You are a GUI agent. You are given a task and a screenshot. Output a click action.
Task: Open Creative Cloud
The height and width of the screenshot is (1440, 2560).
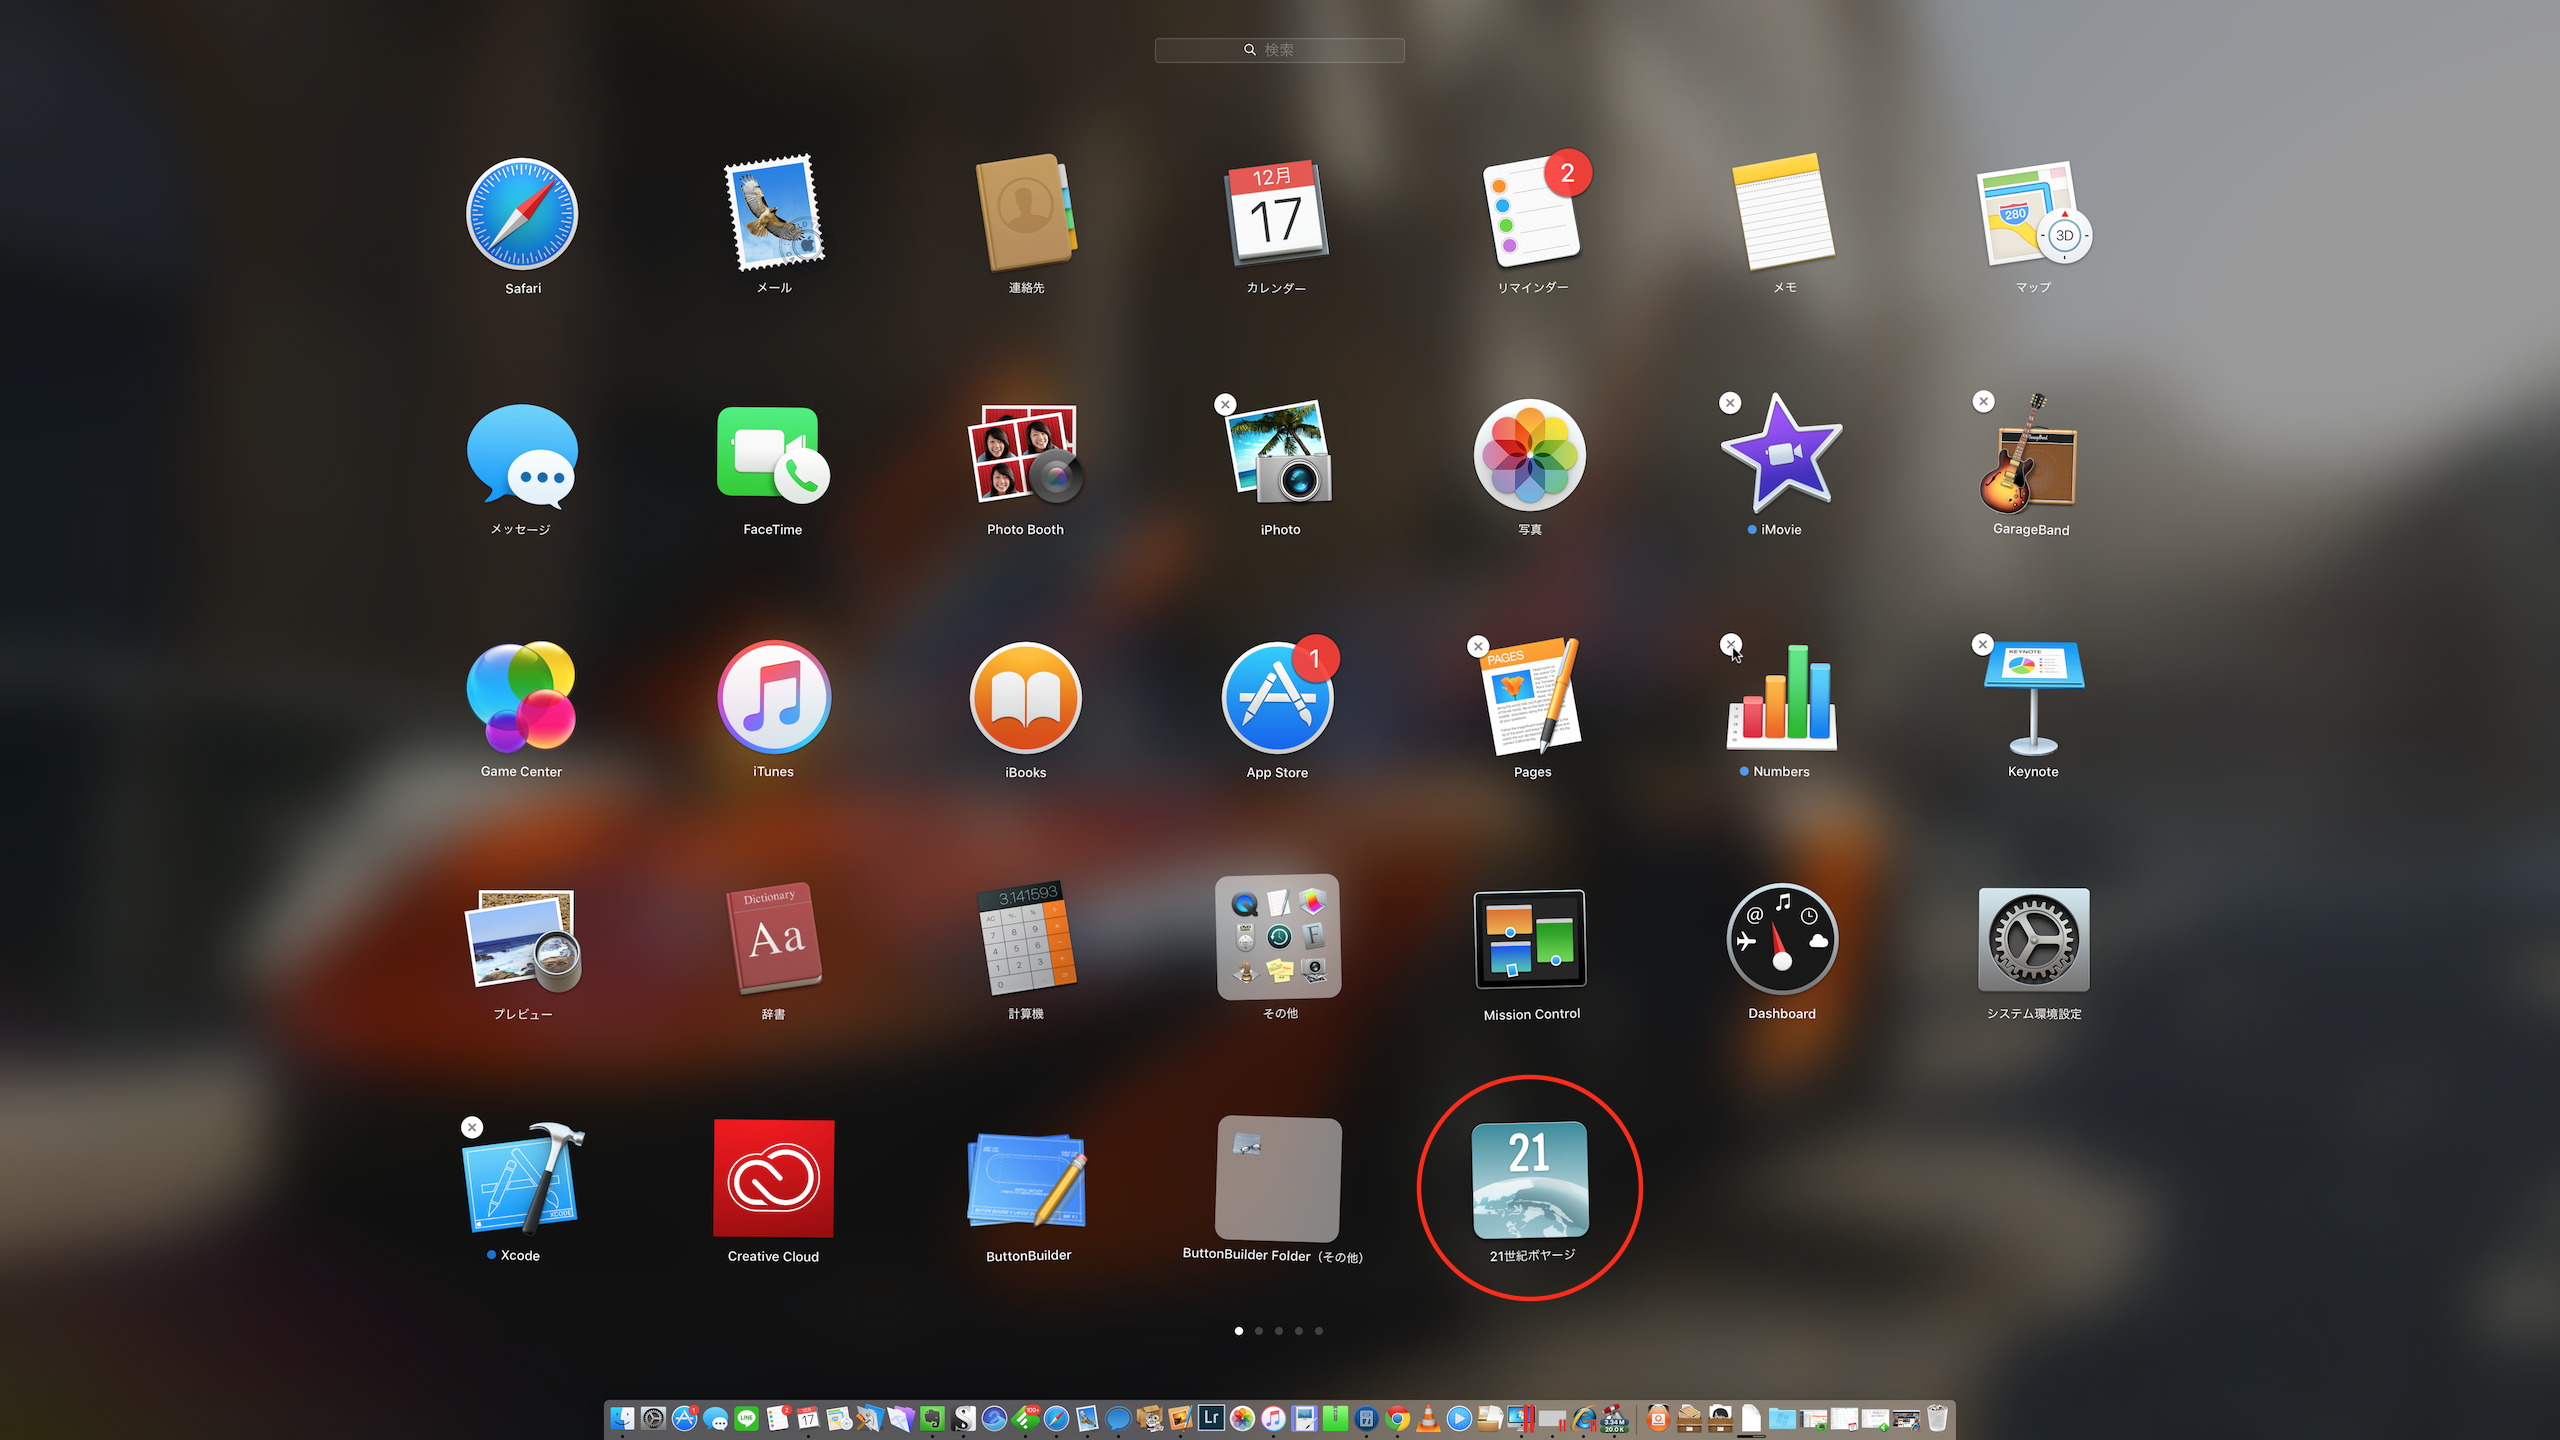(773, 1179)
